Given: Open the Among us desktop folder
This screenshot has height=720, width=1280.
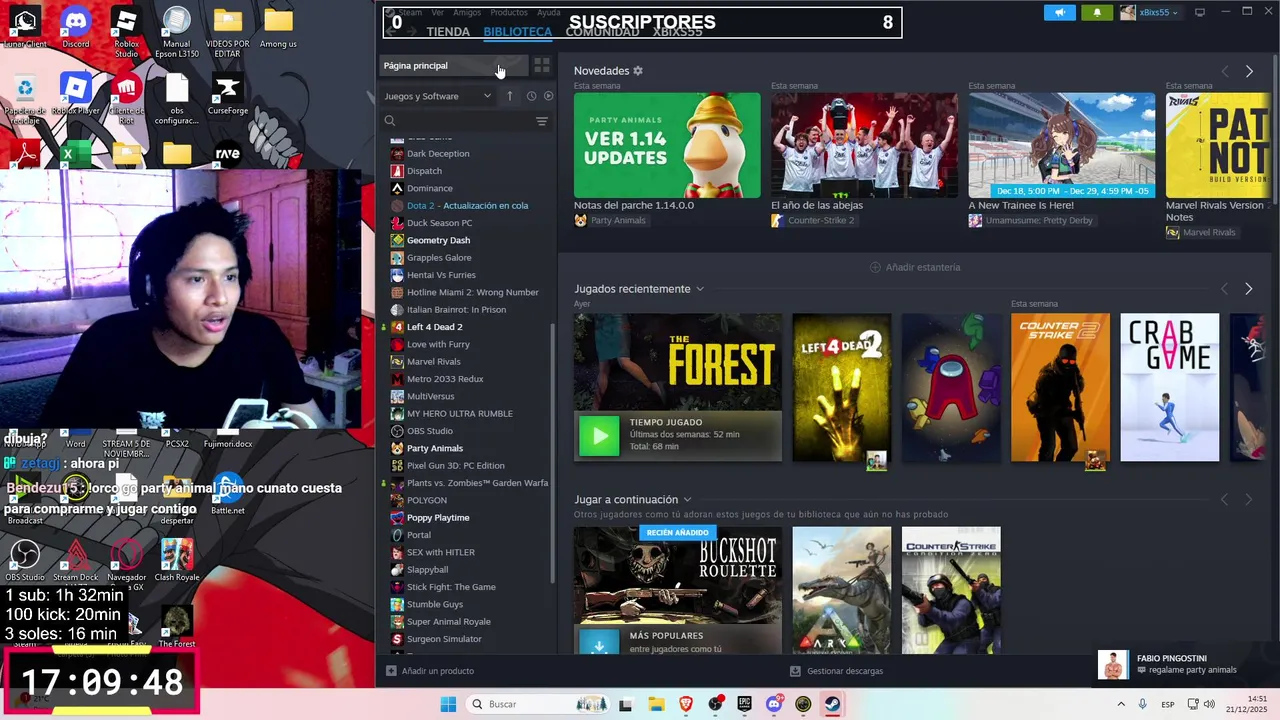Looking at the screenshot, I should point(278,27).
